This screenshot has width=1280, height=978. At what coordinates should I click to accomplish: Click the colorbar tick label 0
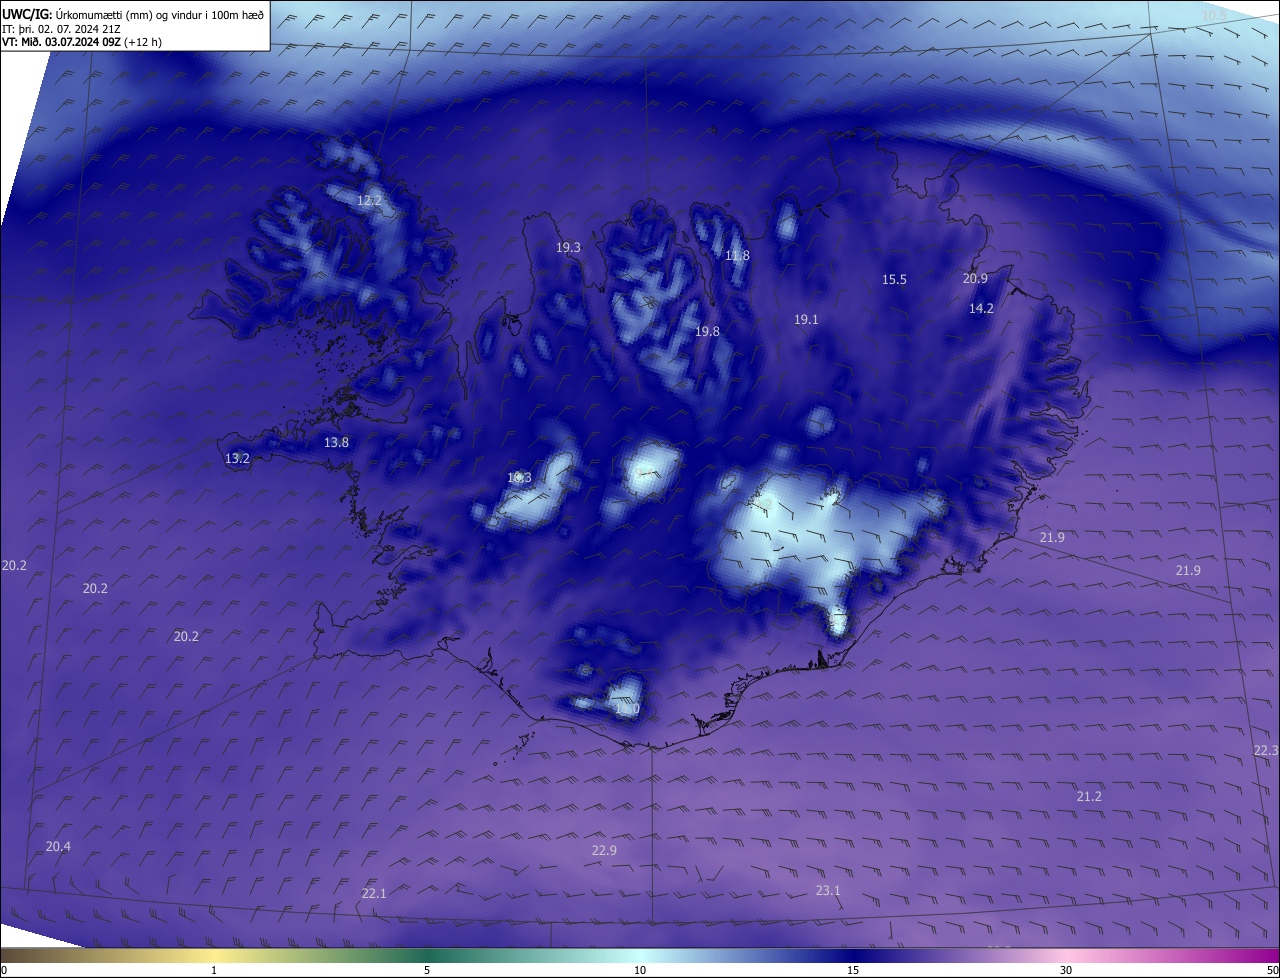3,970
